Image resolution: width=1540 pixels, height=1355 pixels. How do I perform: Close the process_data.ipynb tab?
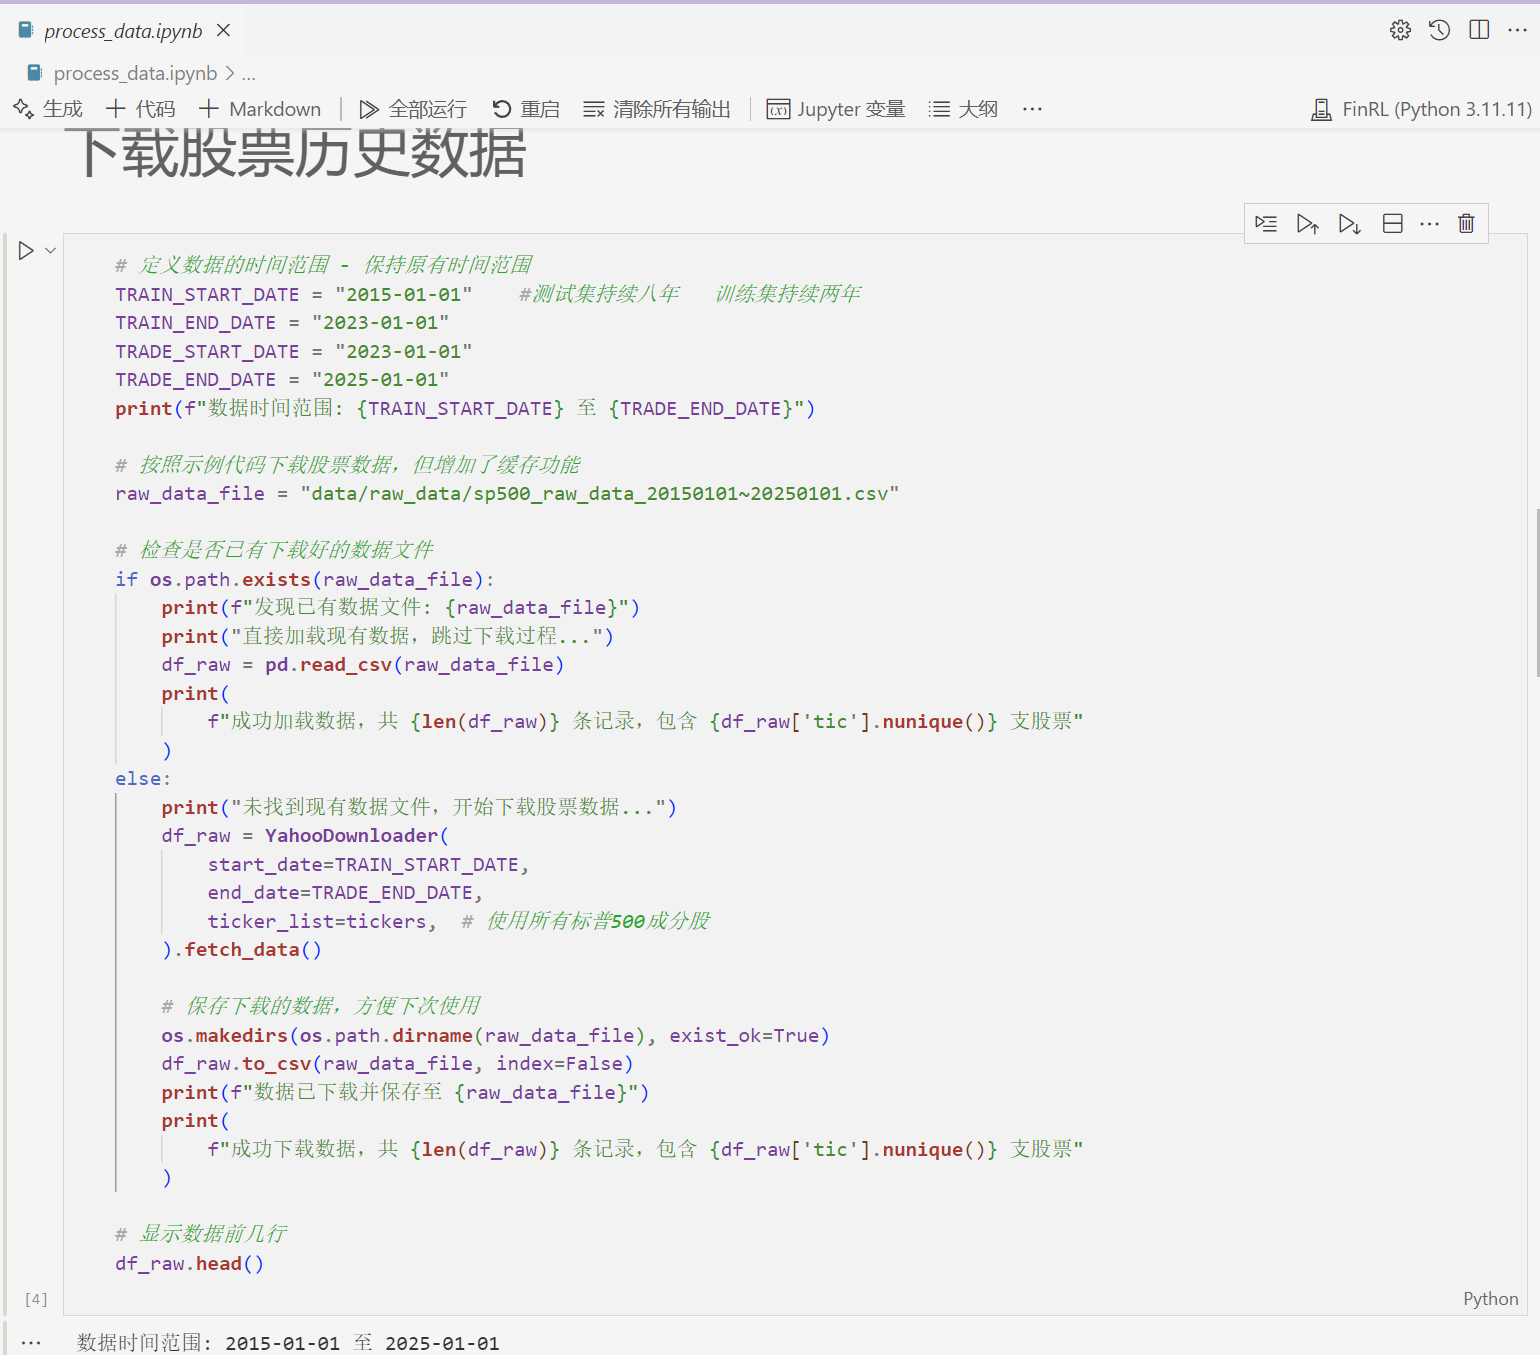coord(224,31)
